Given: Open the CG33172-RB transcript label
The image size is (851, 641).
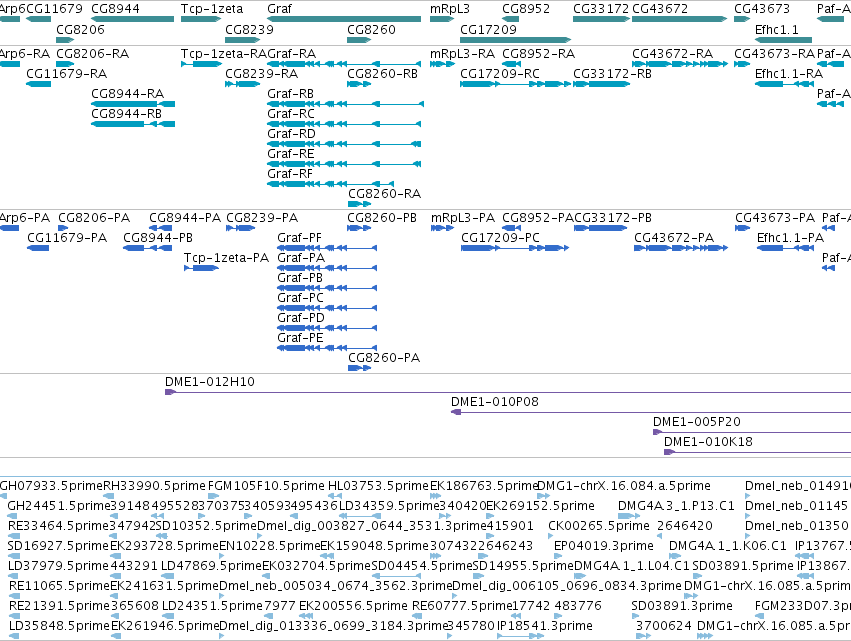Looking at the screenshot, I should tap(612, 73).
